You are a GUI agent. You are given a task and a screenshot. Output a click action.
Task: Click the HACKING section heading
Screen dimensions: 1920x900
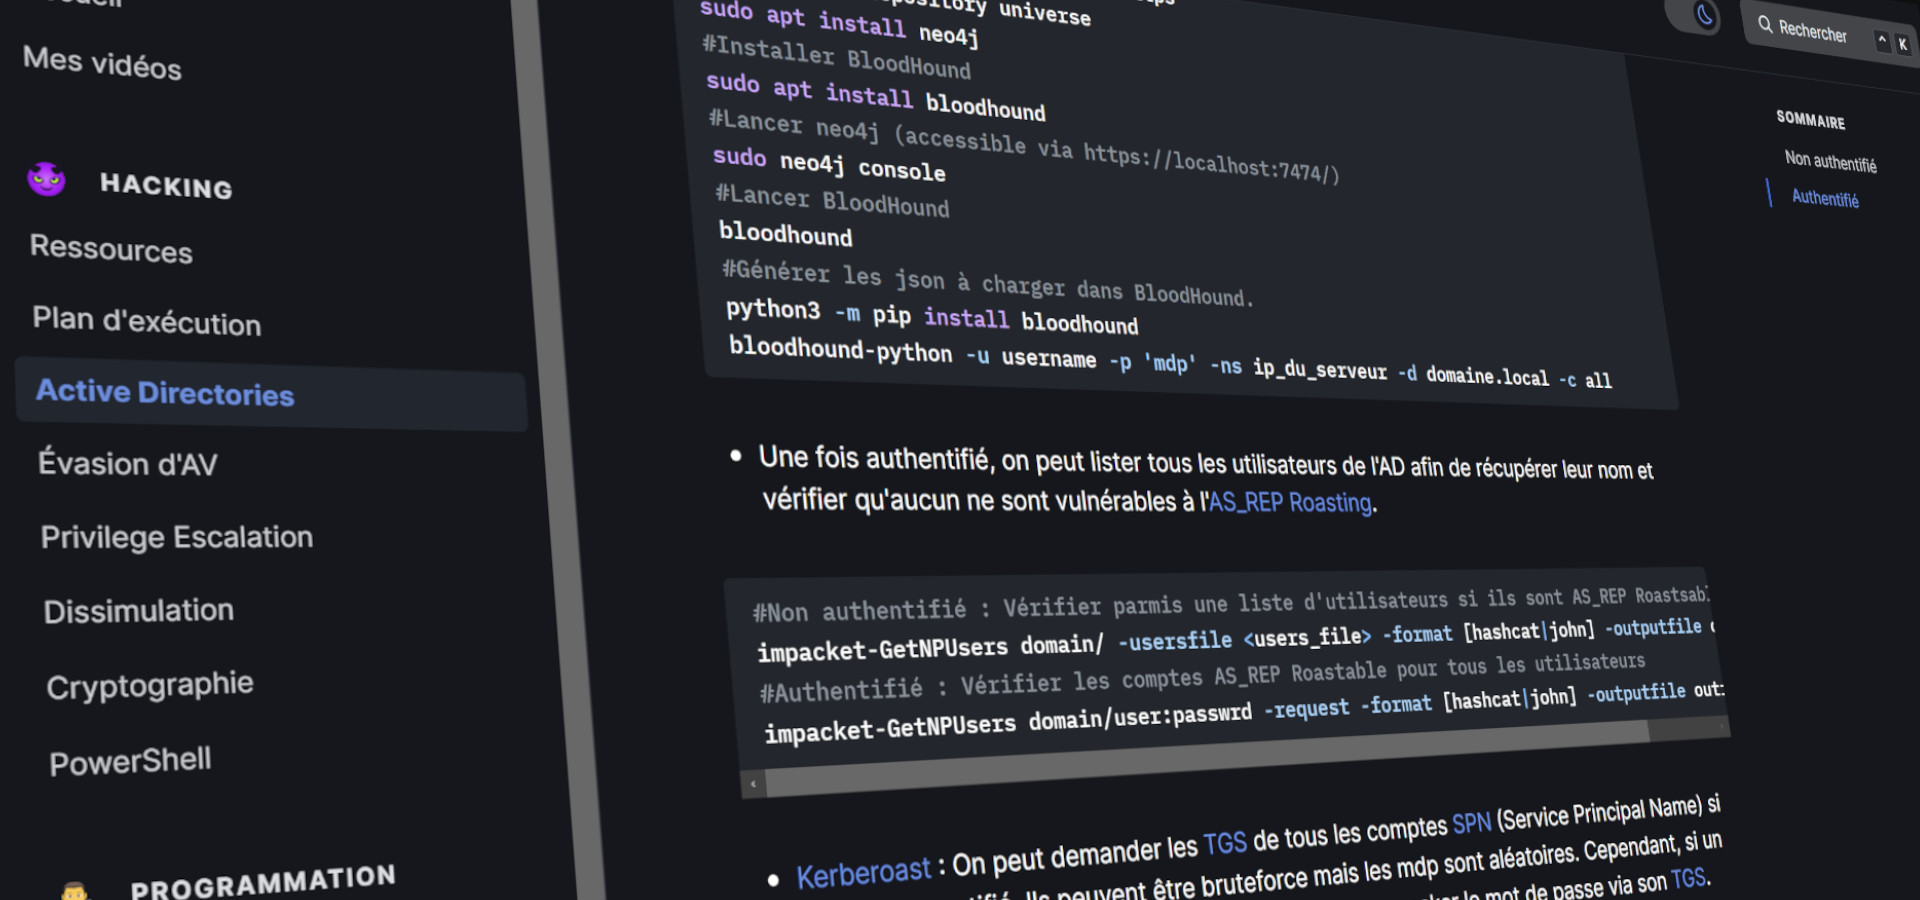point(166,185)
